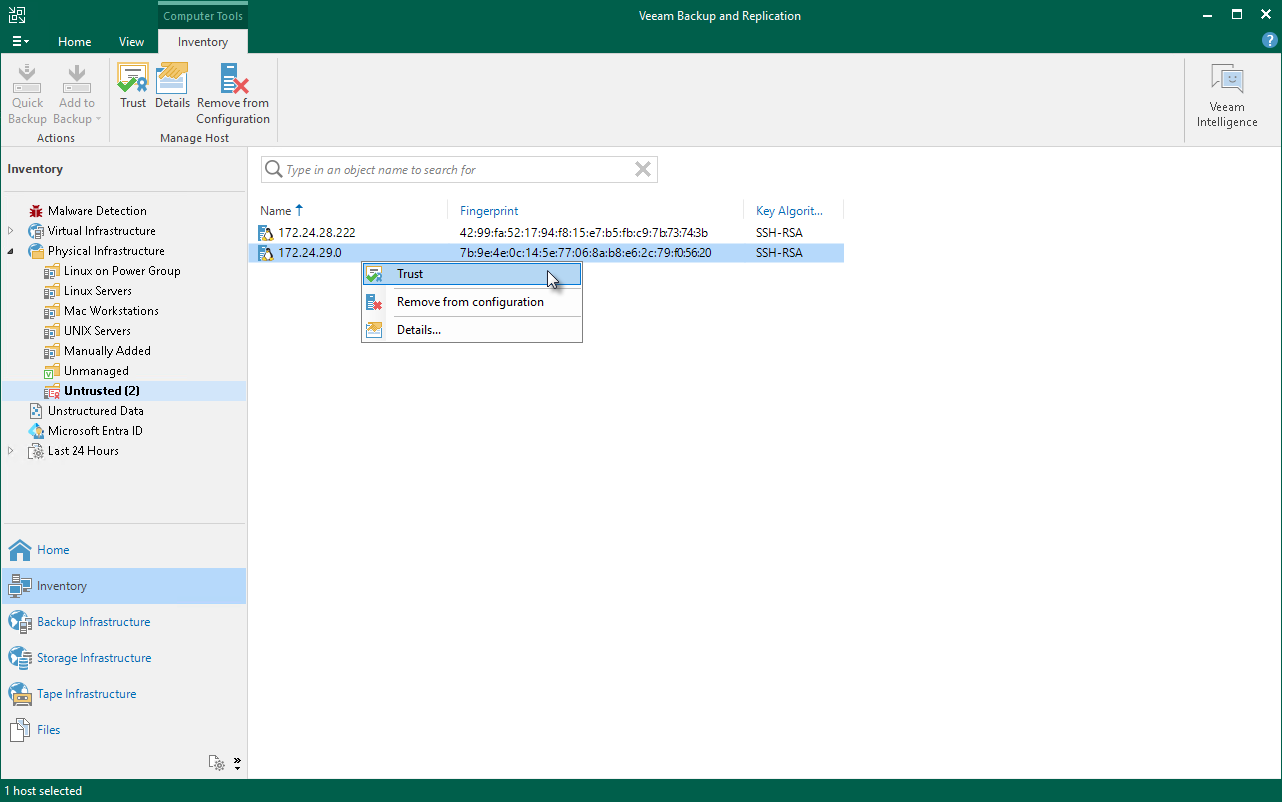Screen dimensions: 1282x802
Task: Click SSH-RSA in the 172.24.28.222 row
Action: point(779,233)
